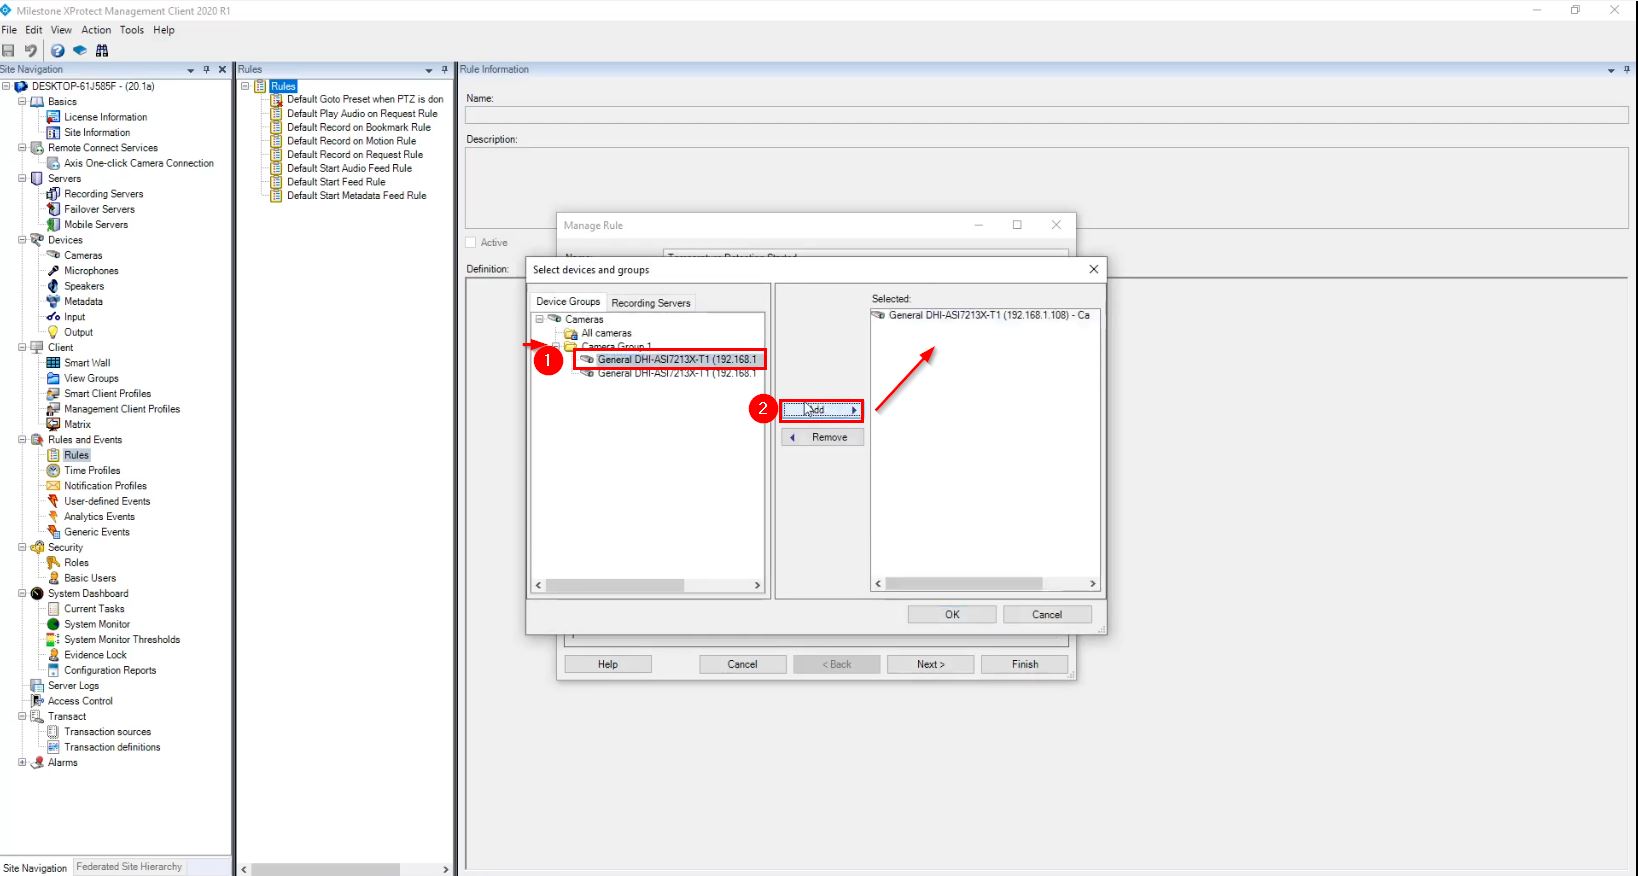The width and height of the screenshot is (1638, 876).
Task: Click the System Monitor green icon
Action: point(54,624)
